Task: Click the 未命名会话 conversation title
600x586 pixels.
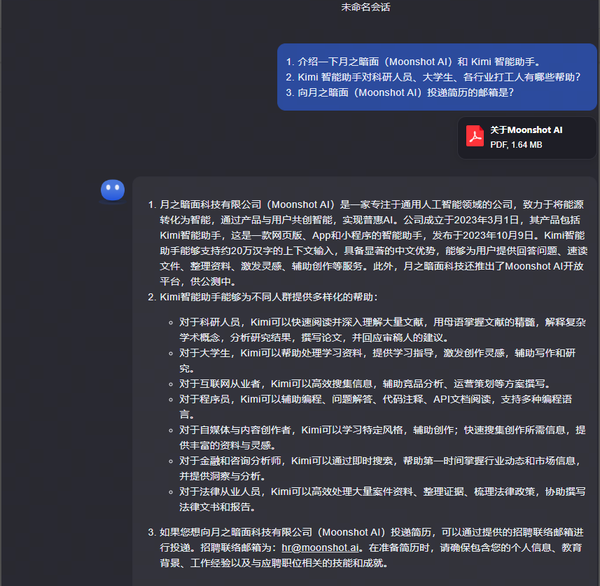Action: pos(365,7)
